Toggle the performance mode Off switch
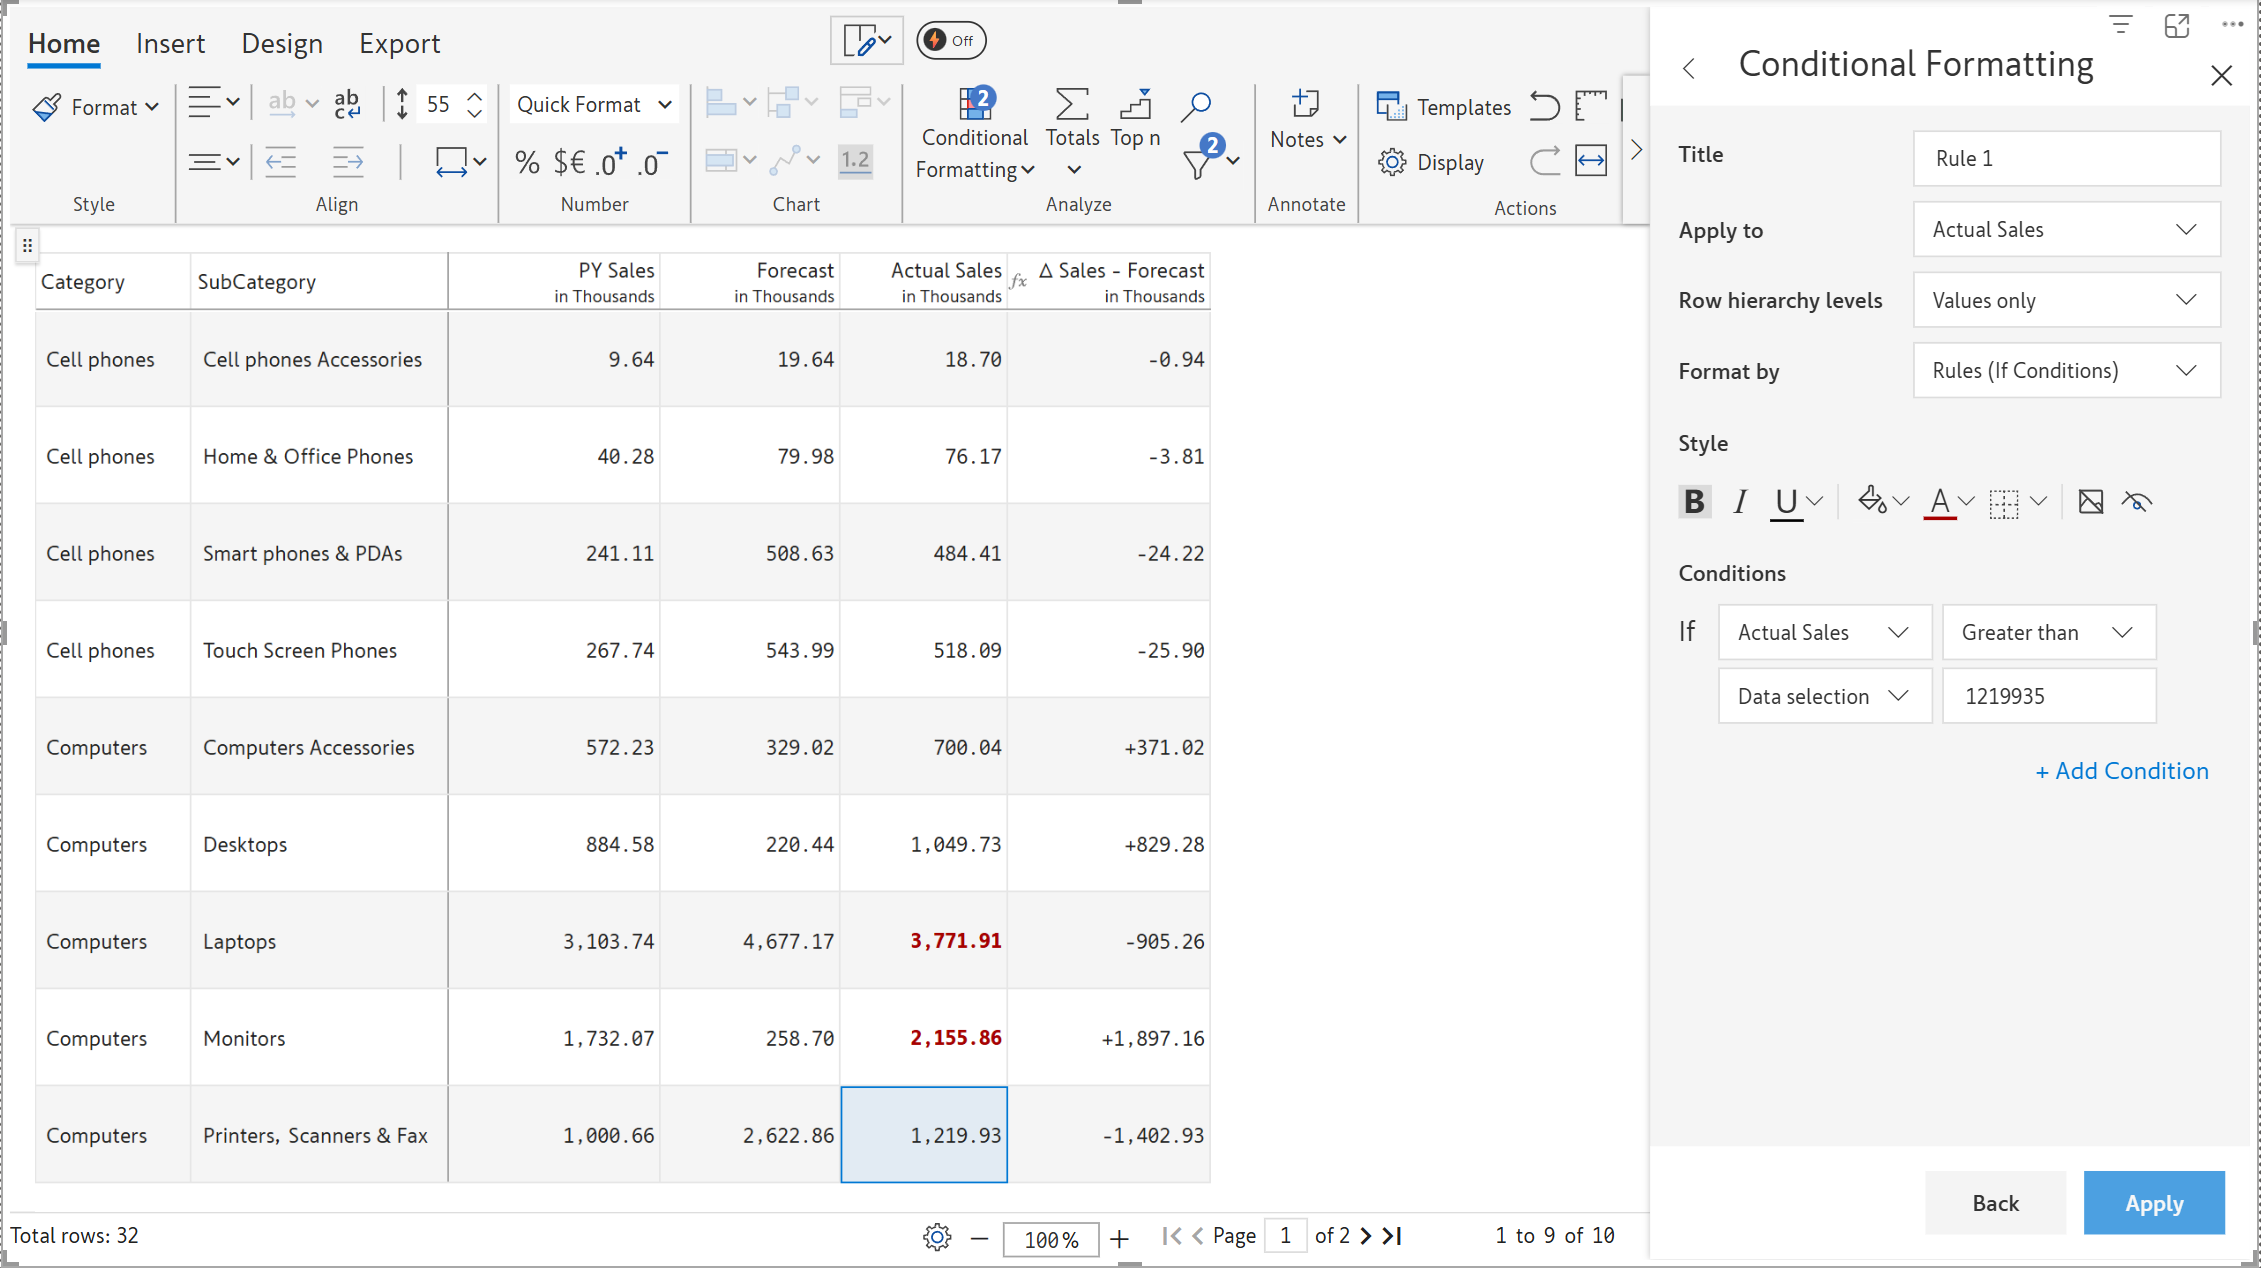Screen dimensions: 2261x1268 coord(951,40)
